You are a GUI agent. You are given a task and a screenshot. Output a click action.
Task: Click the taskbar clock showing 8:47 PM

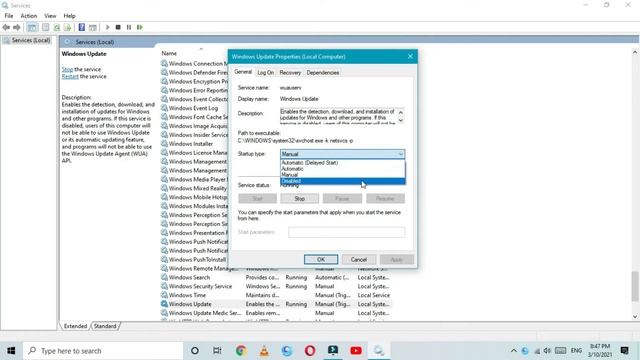[x=600, y=351]
